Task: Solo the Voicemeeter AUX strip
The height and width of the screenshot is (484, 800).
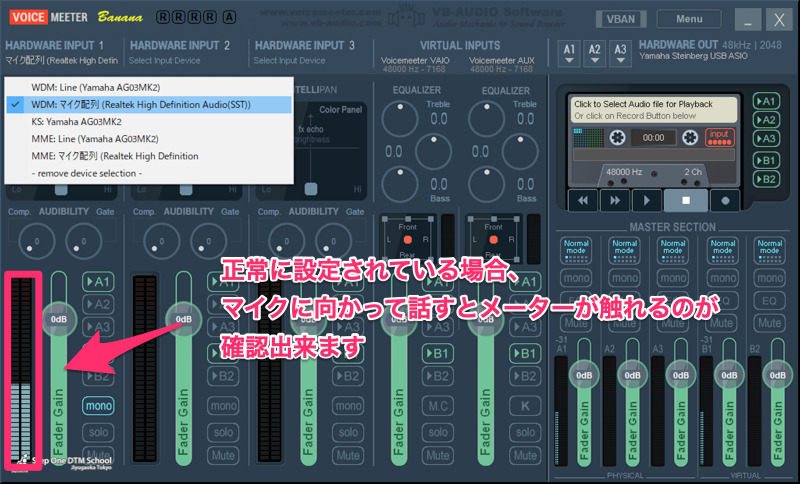Action: pyautogui.click(x=525, y=432)
